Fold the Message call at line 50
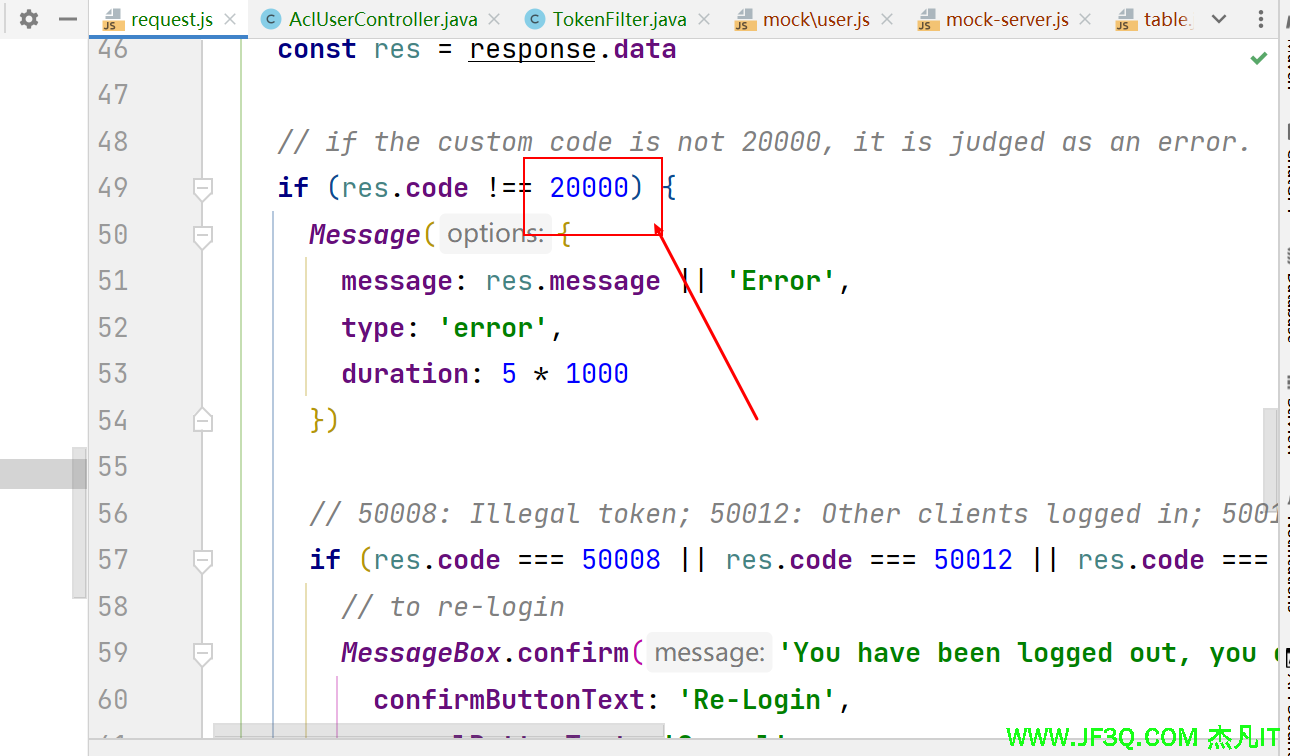 203,235
